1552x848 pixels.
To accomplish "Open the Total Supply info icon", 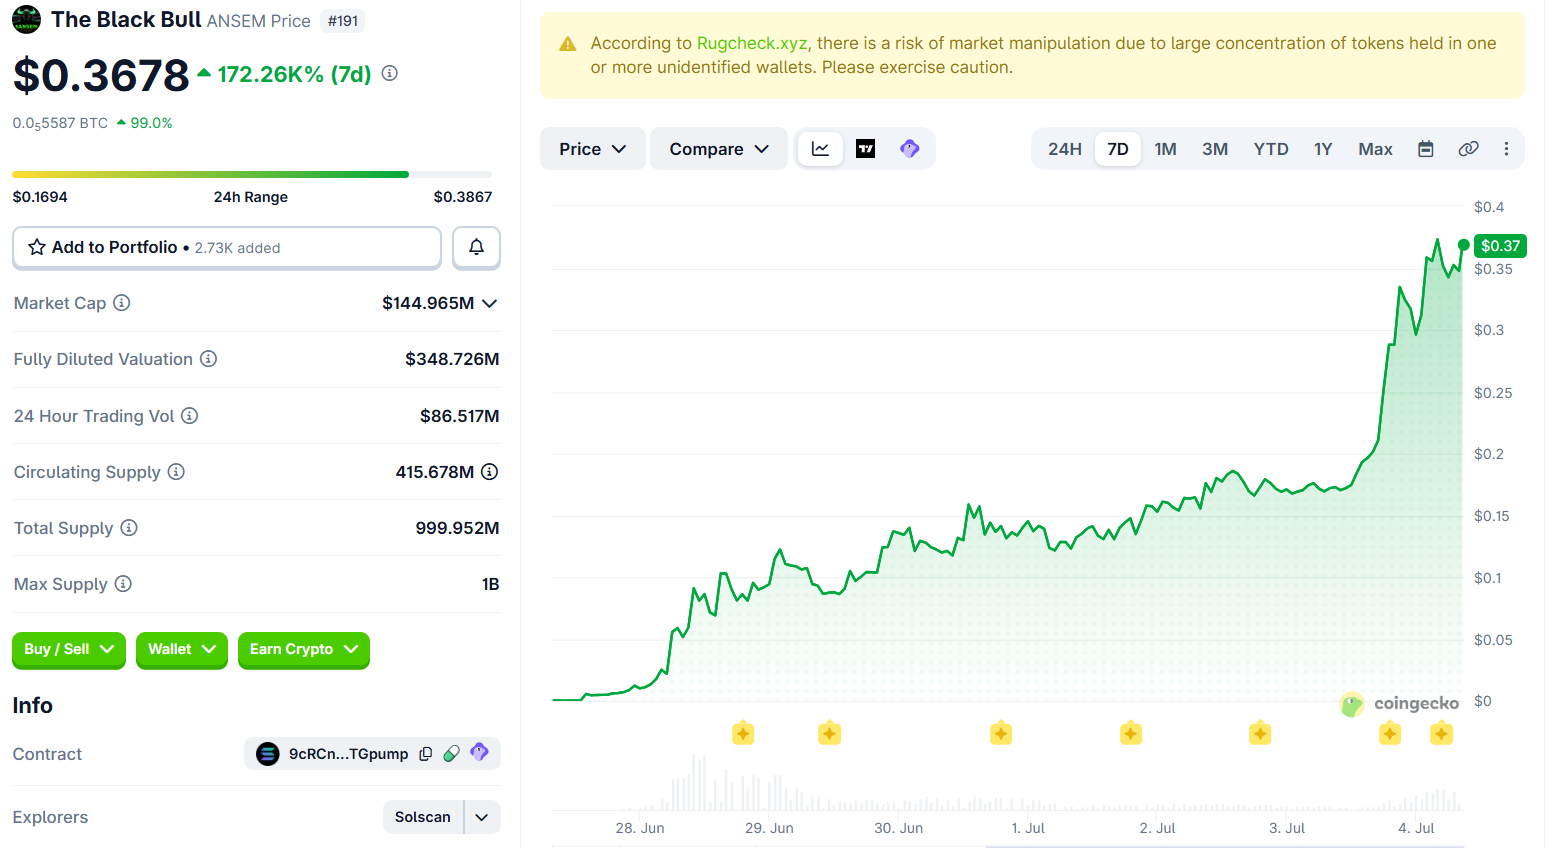I will point(129,527).
